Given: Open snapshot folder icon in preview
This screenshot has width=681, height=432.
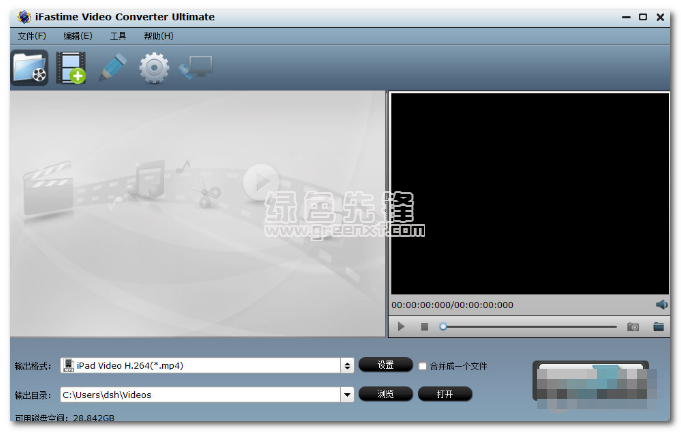Looking at the screenshot, I should click(x=658, y=326).
